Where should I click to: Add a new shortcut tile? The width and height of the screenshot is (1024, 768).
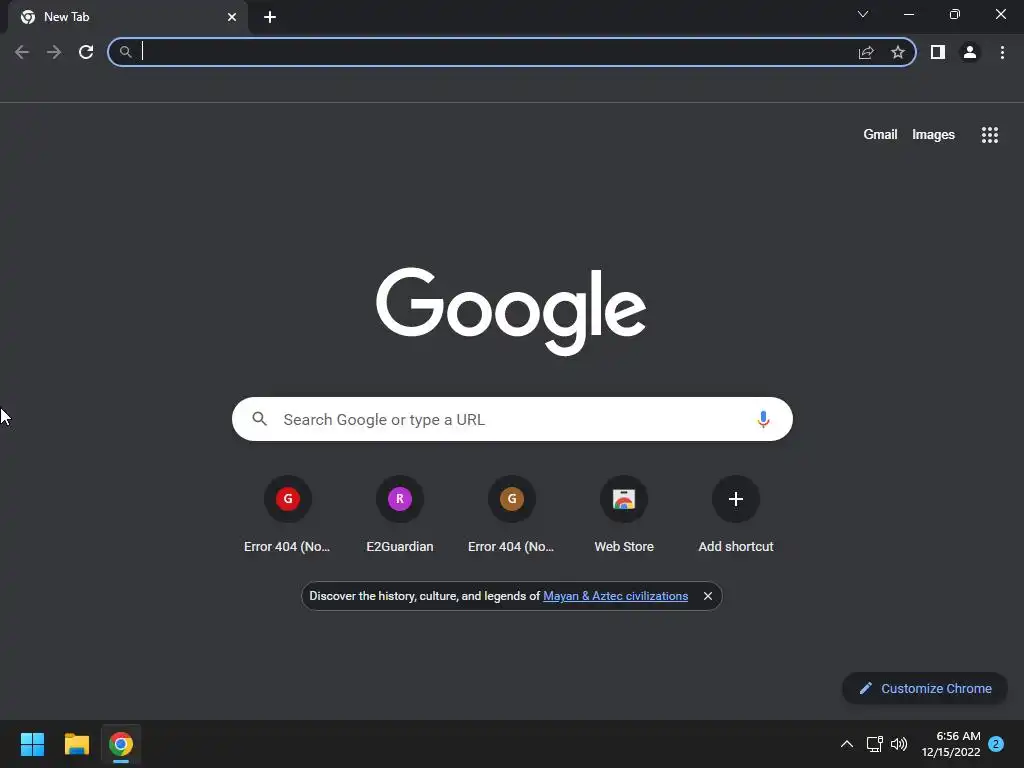point(736,515)
